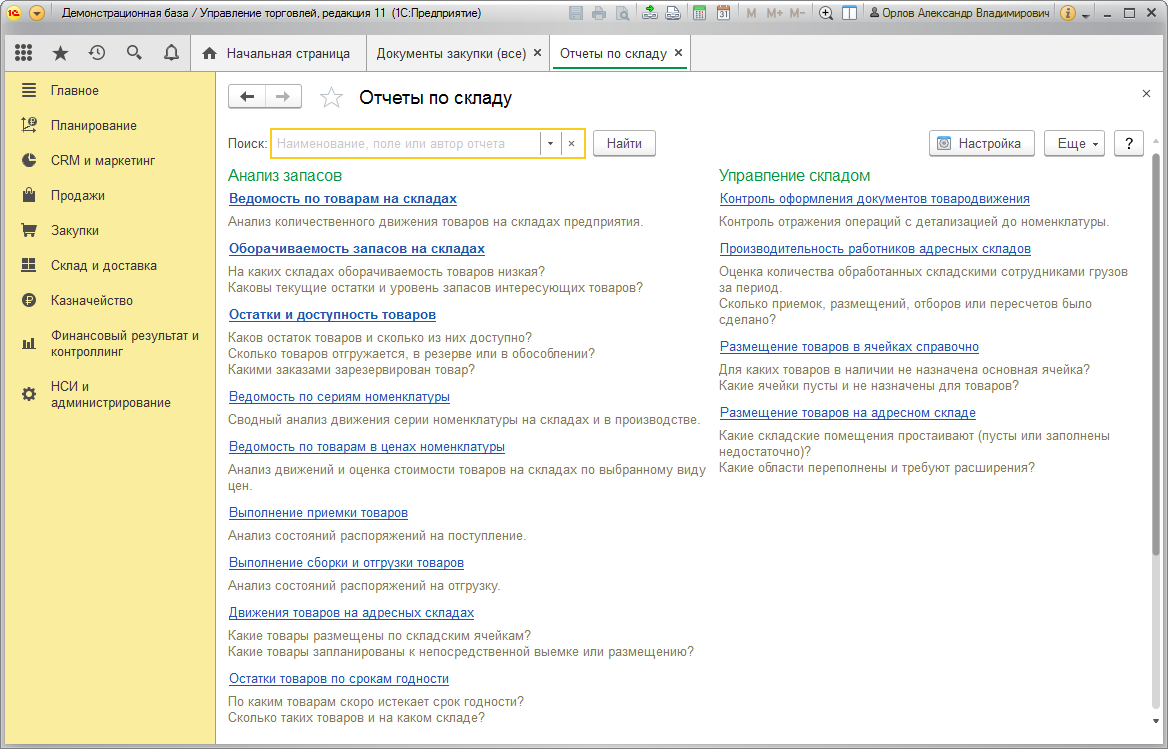Open the calendar in the title bar
The image size is (1168, 749).
pyautogui.click(x=723, y=13)
